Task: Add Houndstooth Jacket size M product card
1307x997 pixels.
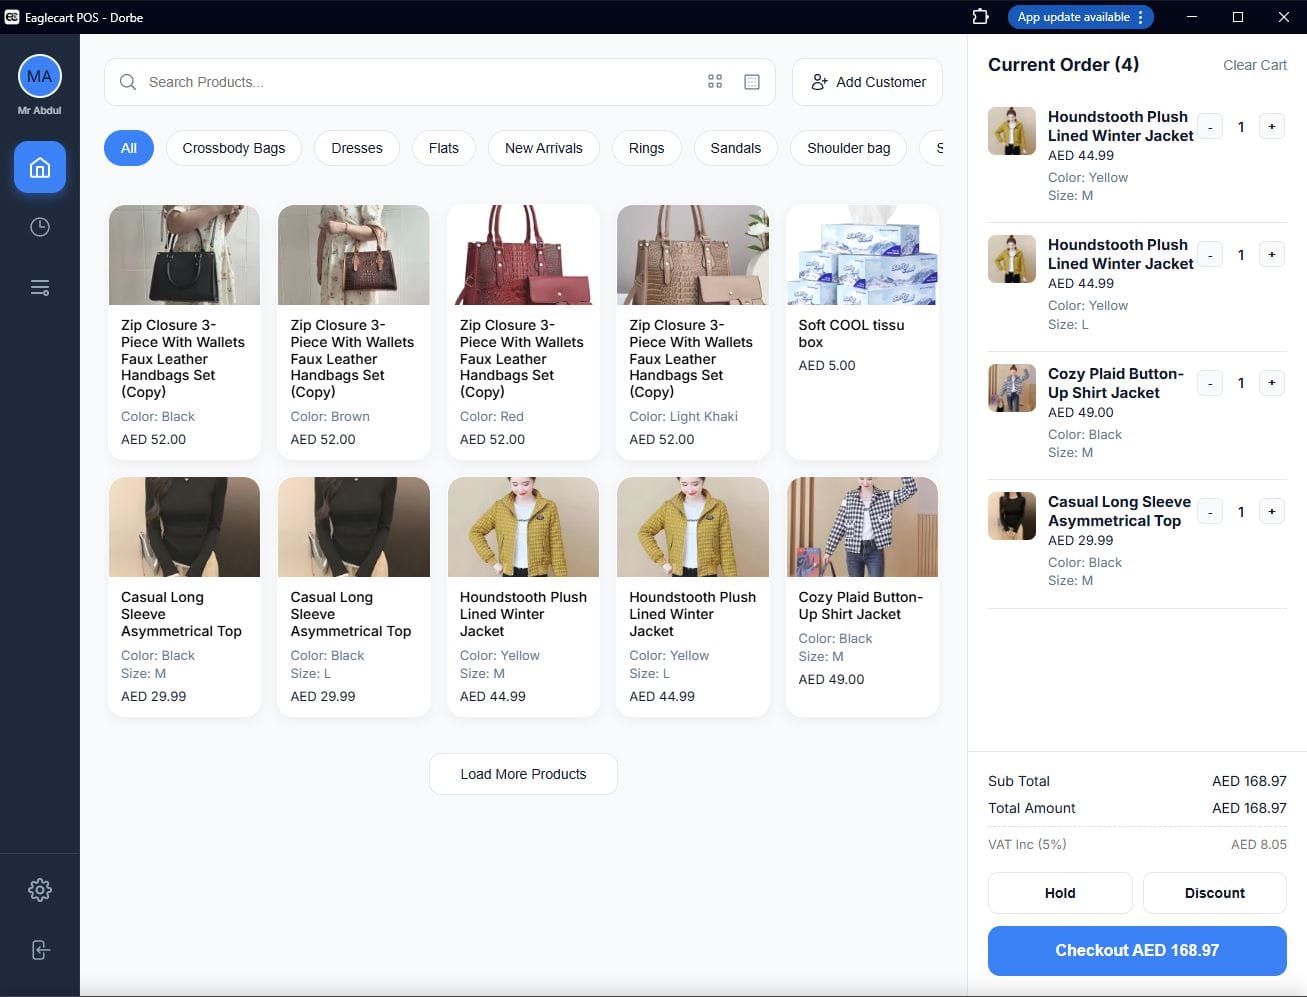Action: coord(523,596)
